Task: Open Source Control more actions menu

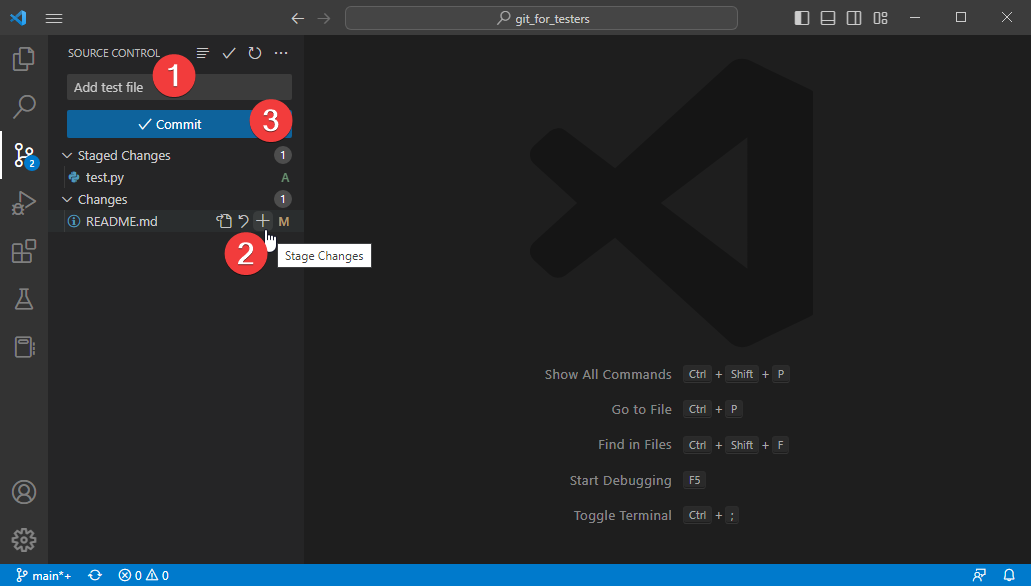Action: pos(281,53)
